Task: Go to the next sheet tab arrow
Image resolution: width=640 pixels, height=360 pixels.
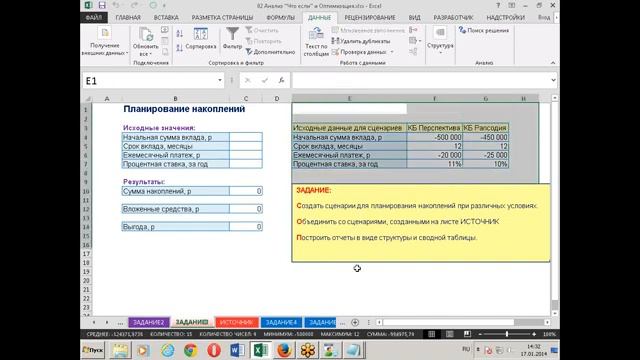Action: pyautogui.click(x=107, y=322)
